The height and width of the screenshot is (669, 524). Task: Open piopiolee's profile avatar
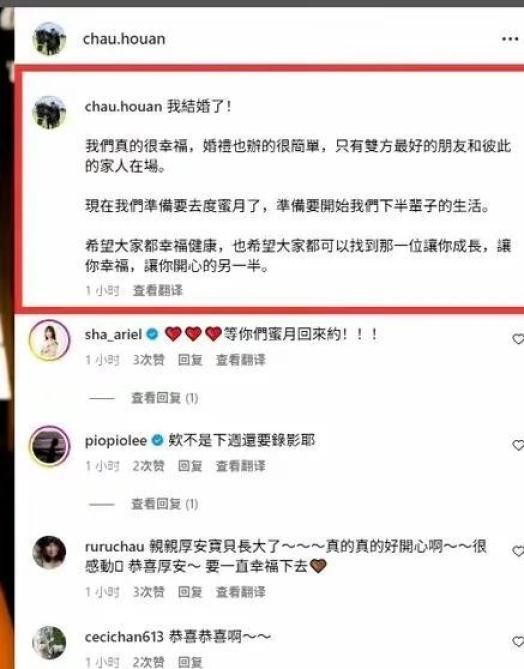(49, 446)
